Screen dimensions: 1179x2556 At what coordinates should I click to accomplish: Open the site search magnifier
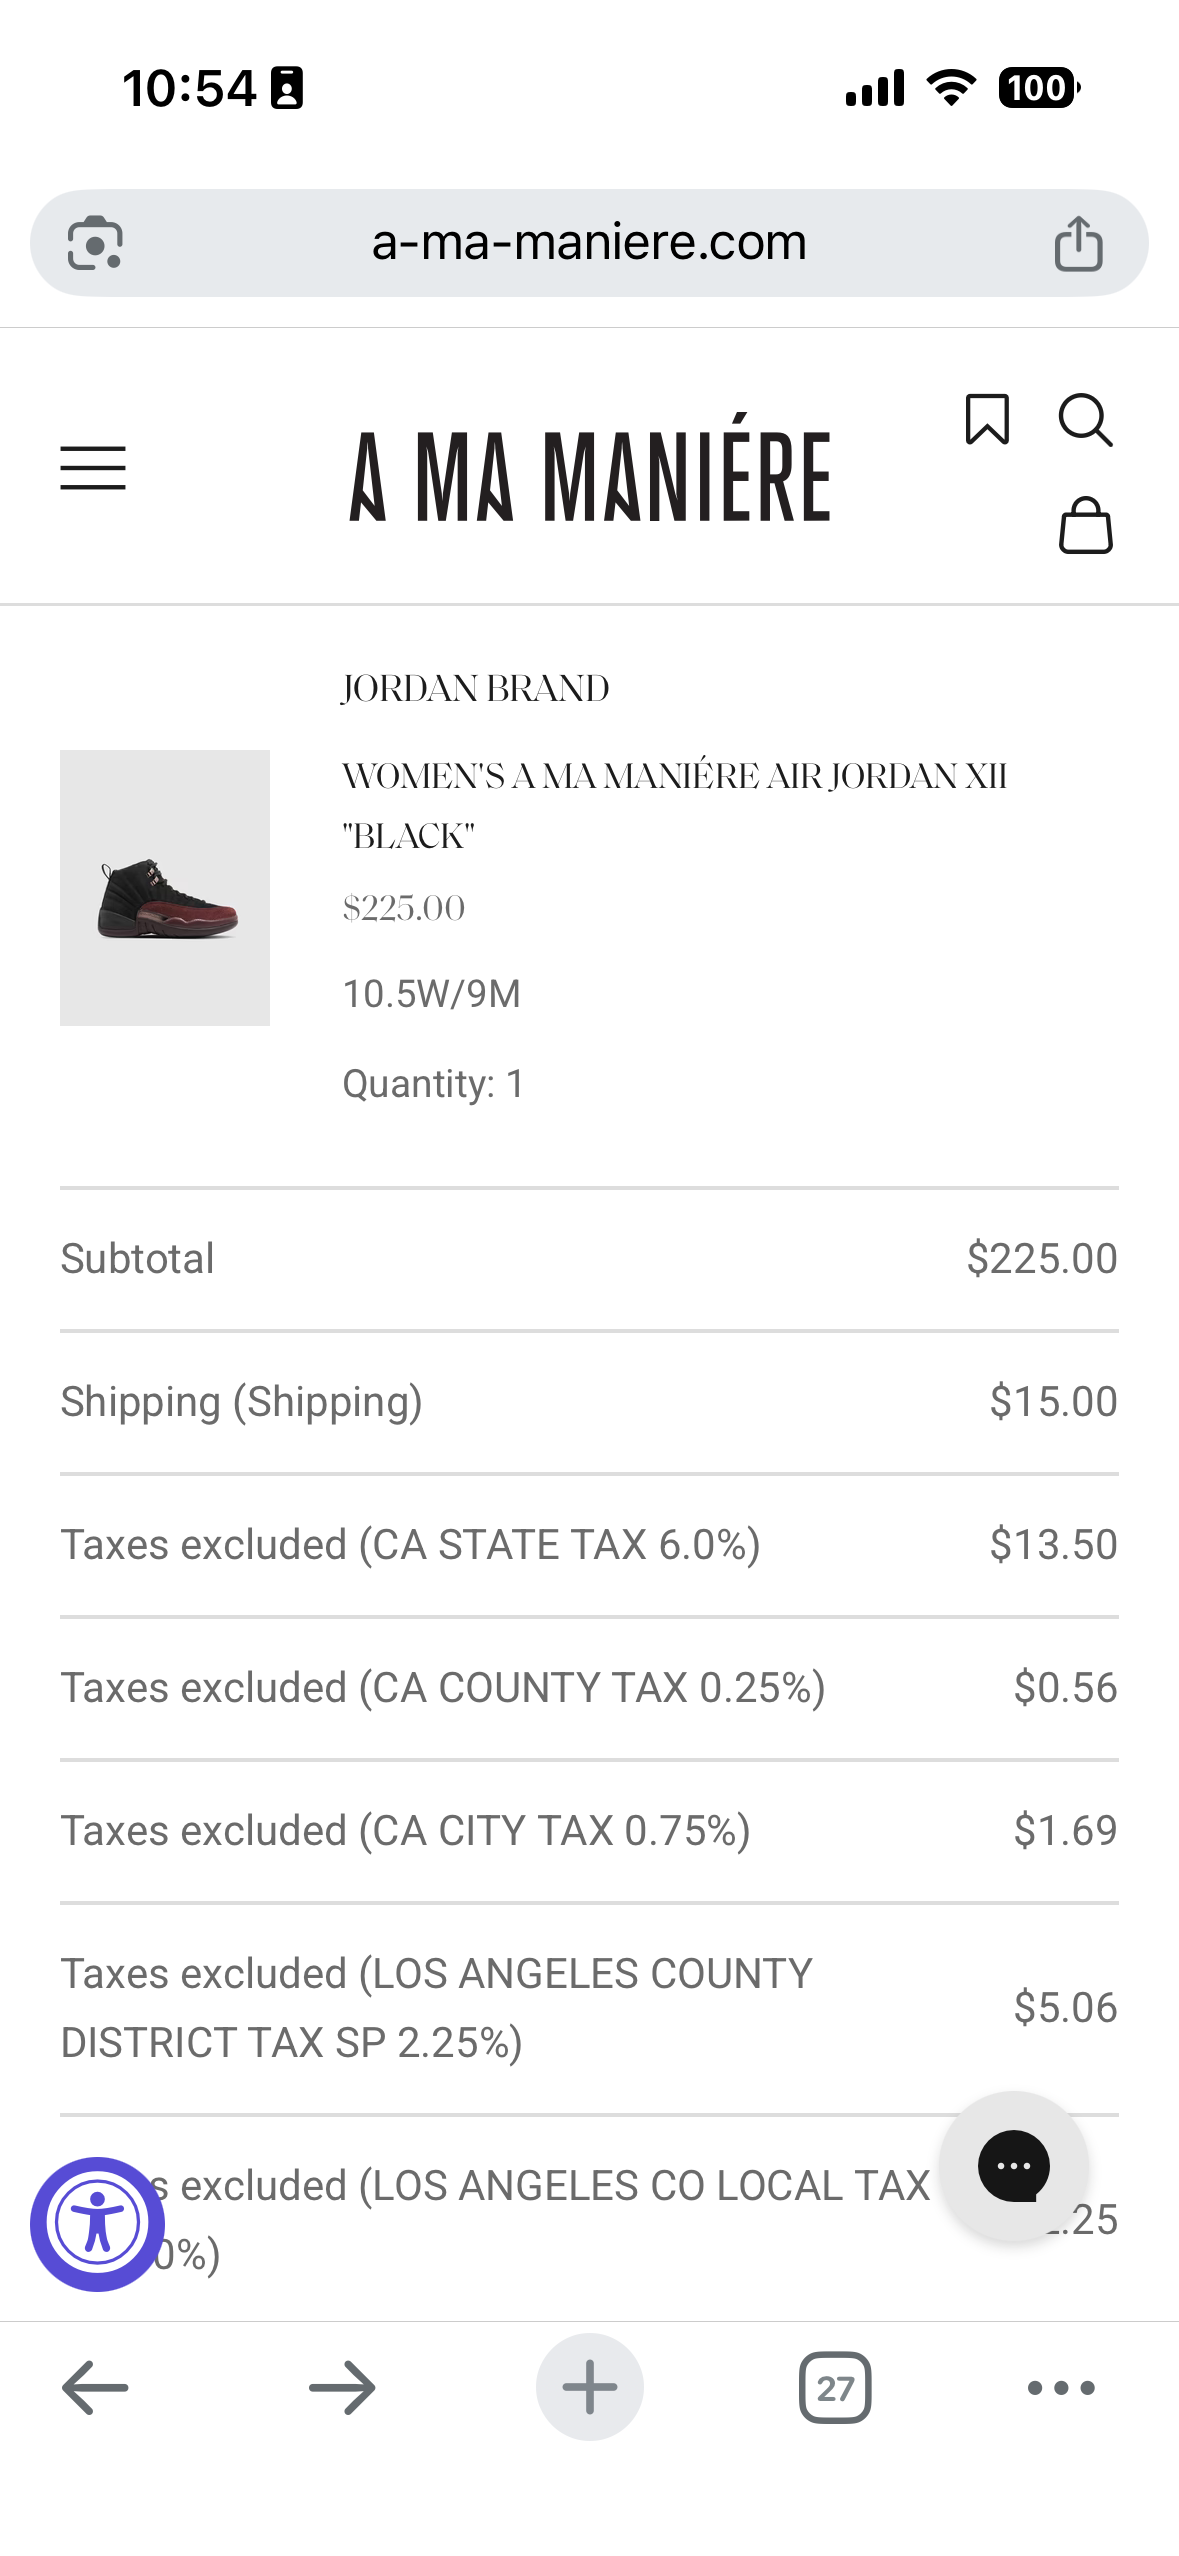click(1085, 420)
